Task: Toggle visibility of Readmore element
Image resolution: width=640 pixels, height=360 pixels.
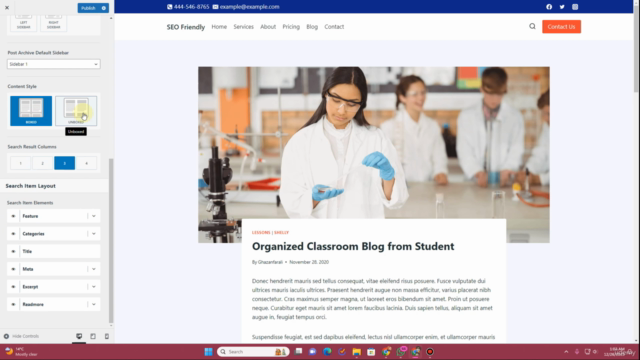Action: pos(13,304)
